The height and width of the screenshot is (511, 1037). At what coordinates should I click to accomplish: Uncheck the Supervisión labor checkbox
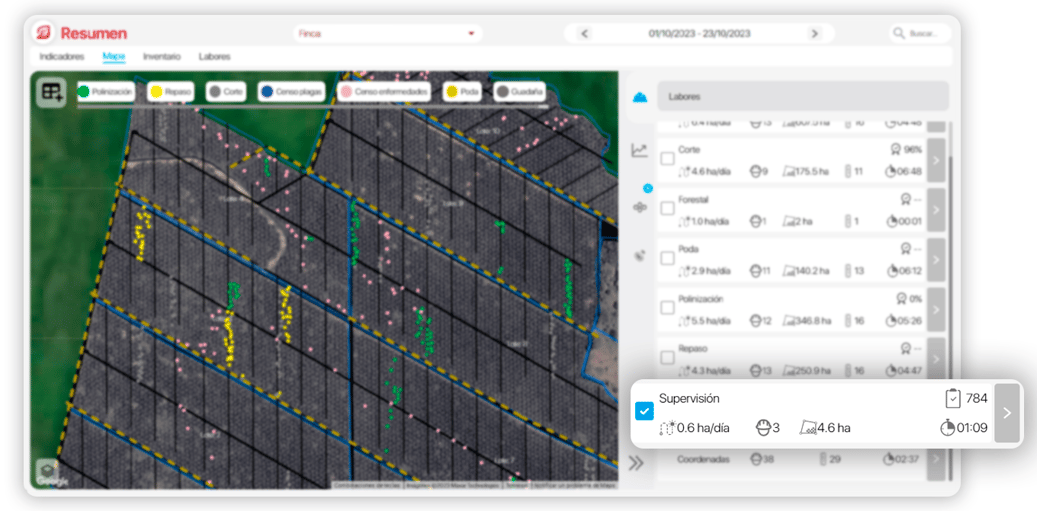(x=644, y=411)
